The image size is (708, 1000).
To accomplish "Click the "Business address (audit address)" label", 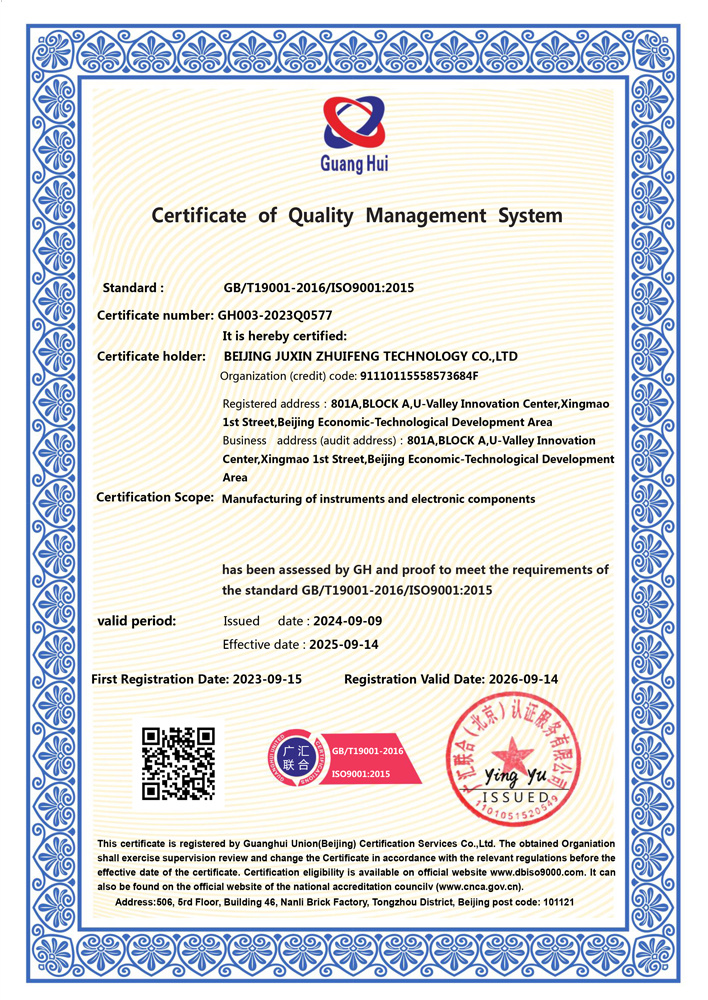I will 309,440.
